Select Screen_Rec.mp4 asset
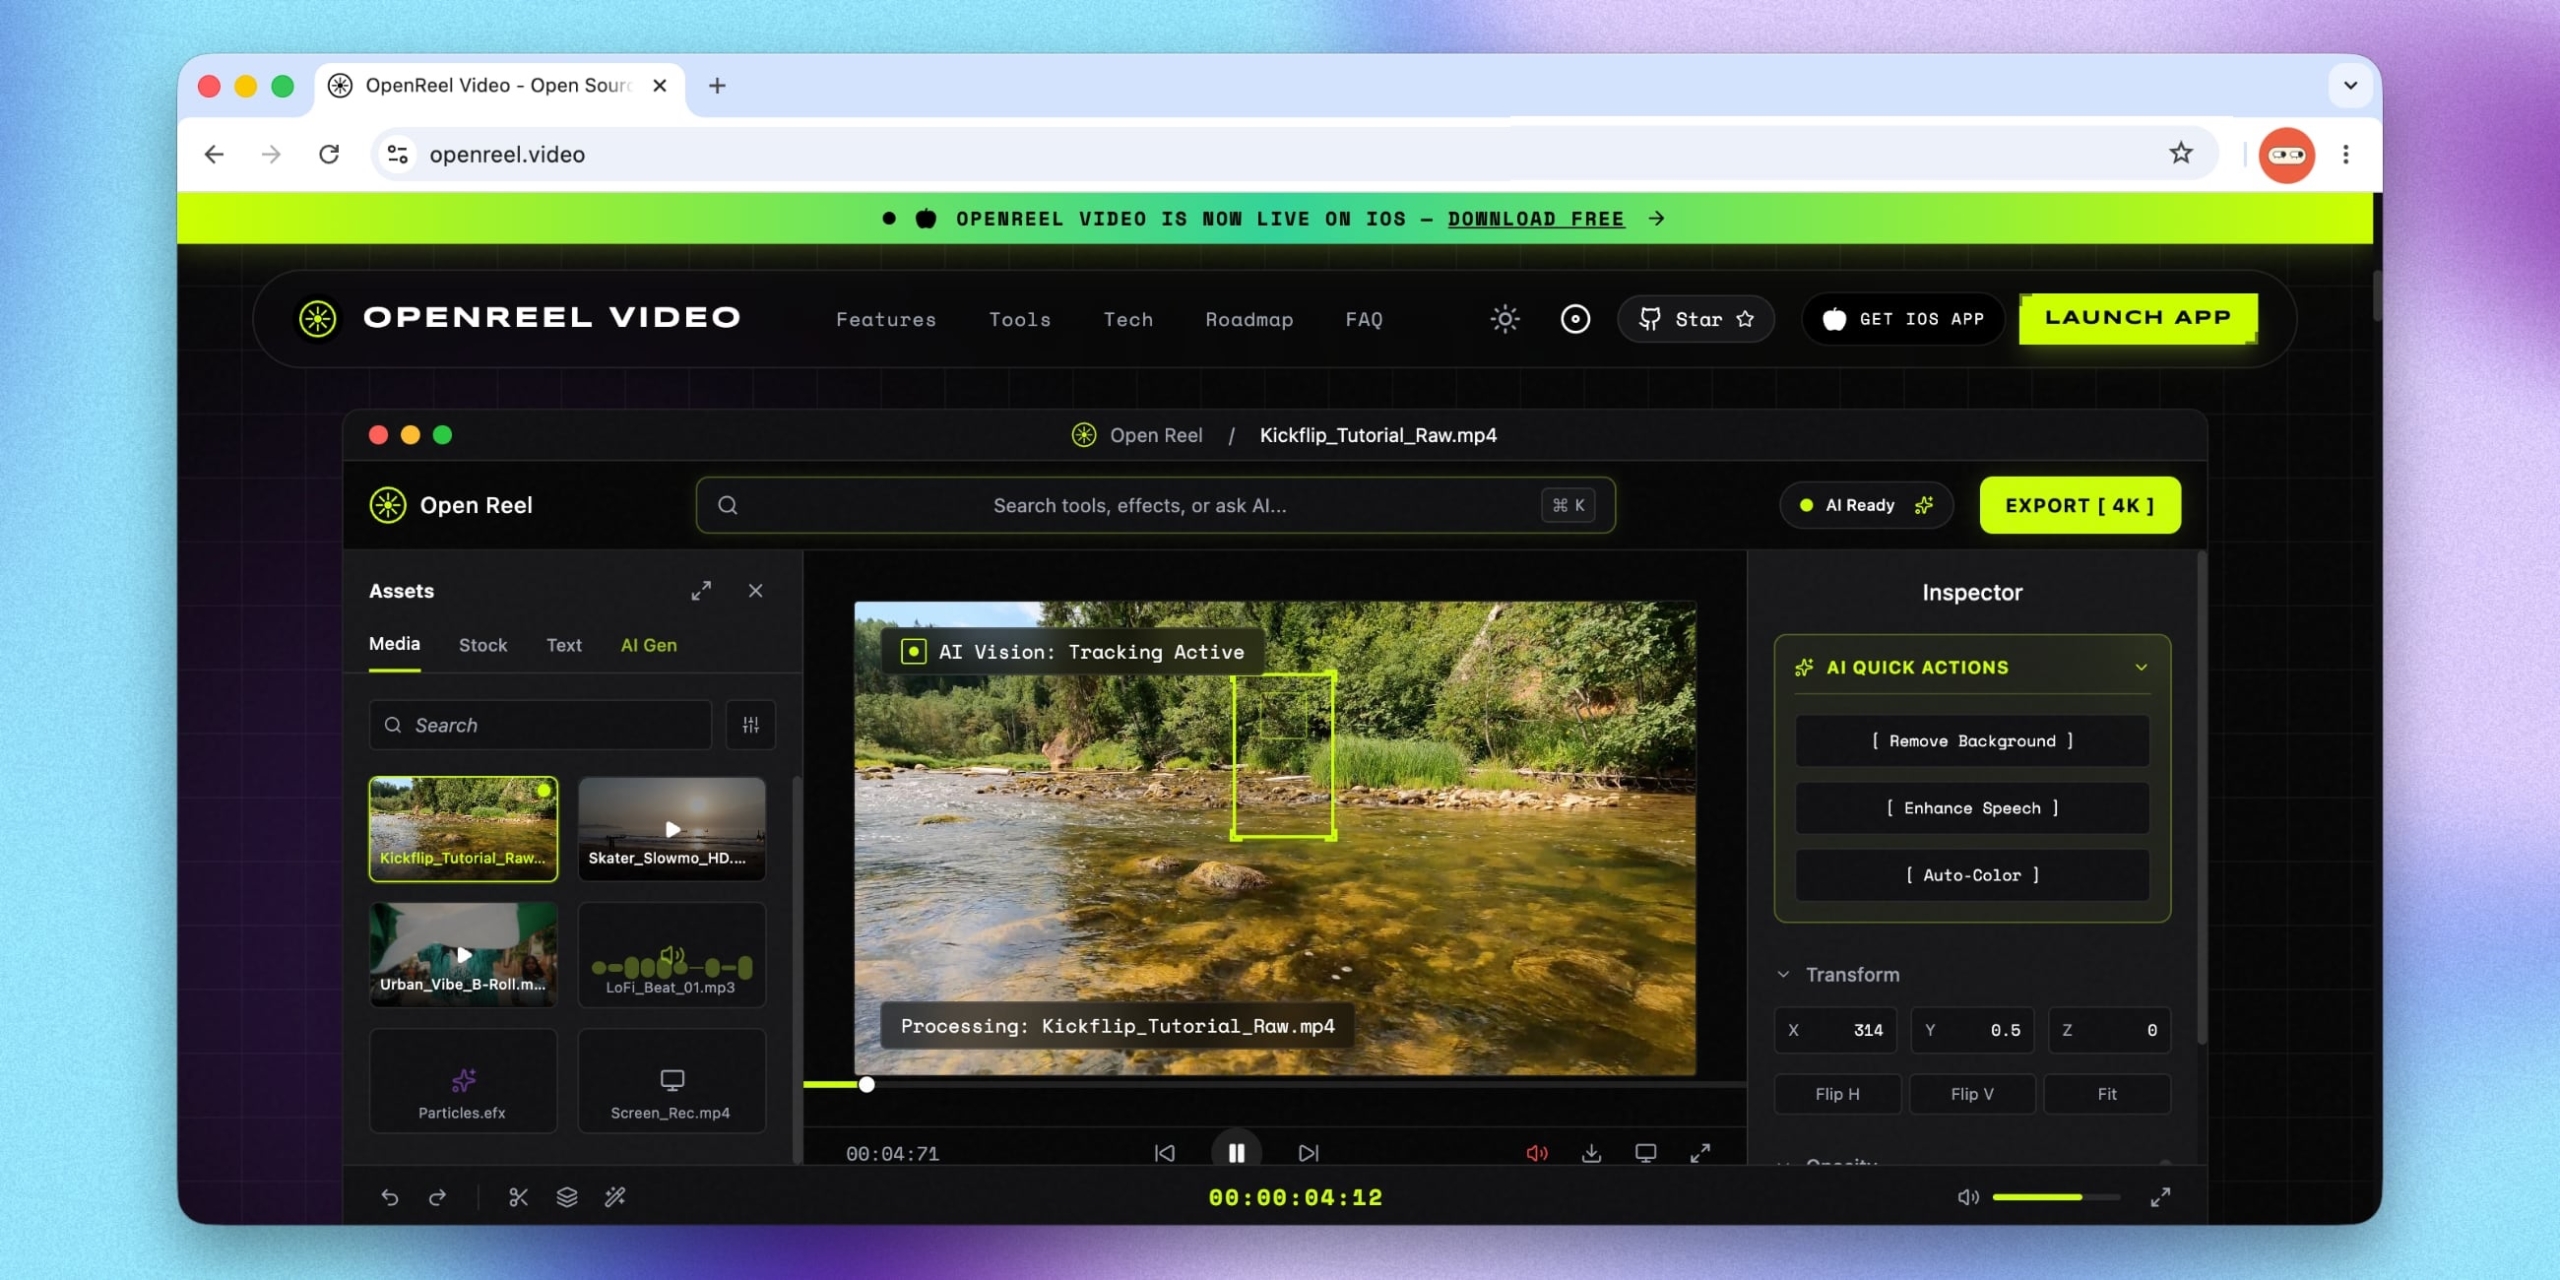 click(x=672, y=1081)
